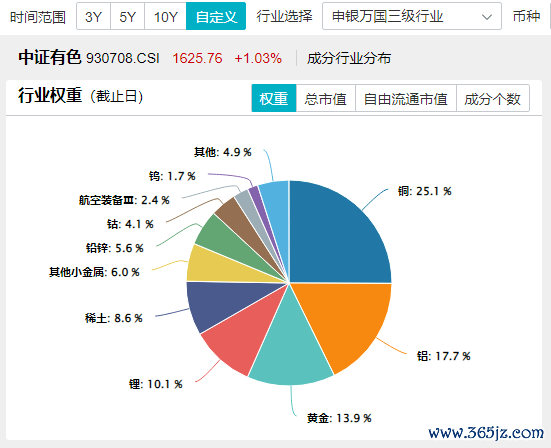Switch to the 权重 tab
This screenshot has width=551, height=448.
(274, 98)
